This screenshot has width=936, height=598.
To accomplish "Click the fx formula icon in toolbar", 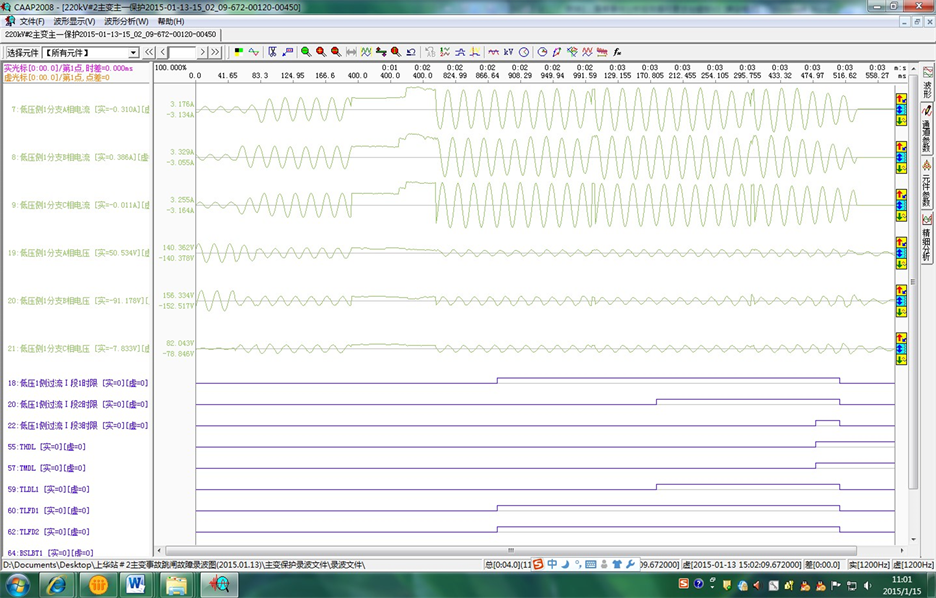I will (x=617, y=52).
